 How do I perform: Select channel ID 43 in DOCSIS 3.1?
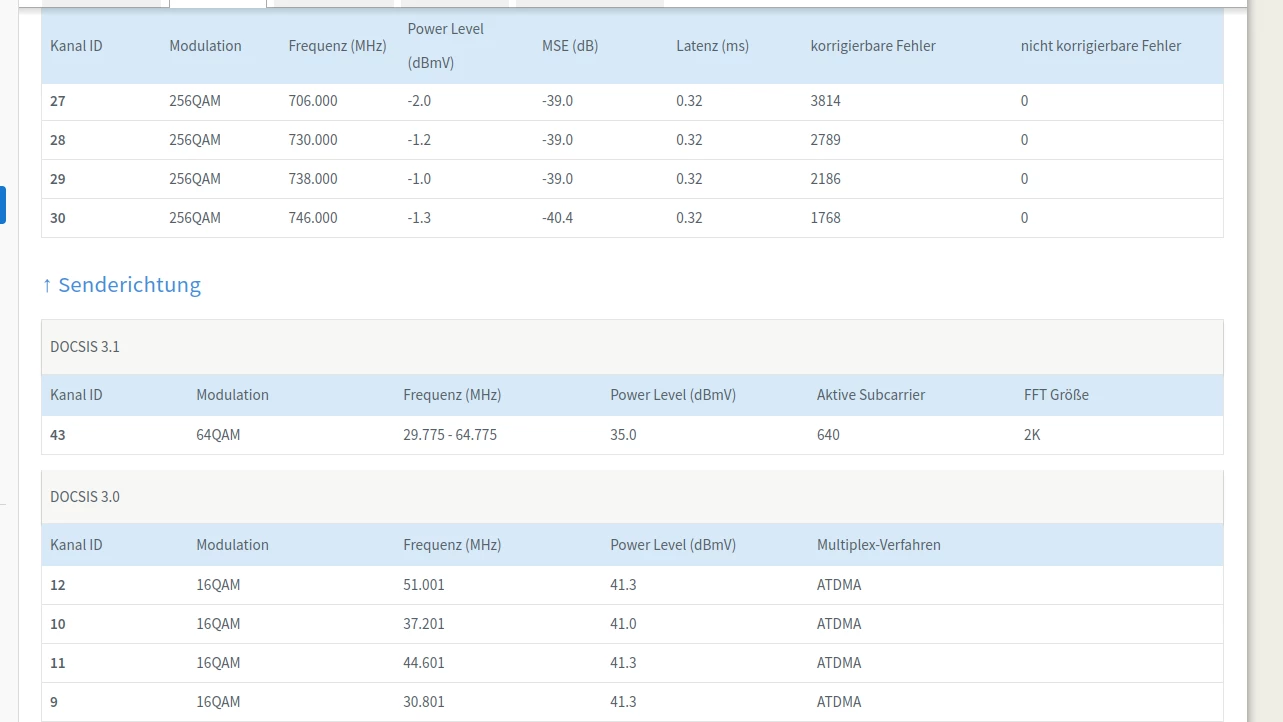pyautogui.click(x=58, y=435)
